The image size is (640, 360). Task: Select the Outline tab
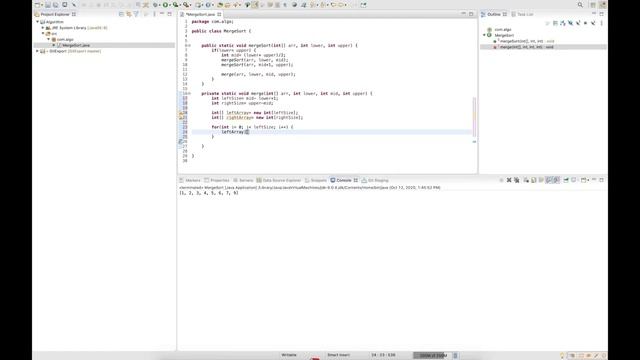tap(493, 14)
